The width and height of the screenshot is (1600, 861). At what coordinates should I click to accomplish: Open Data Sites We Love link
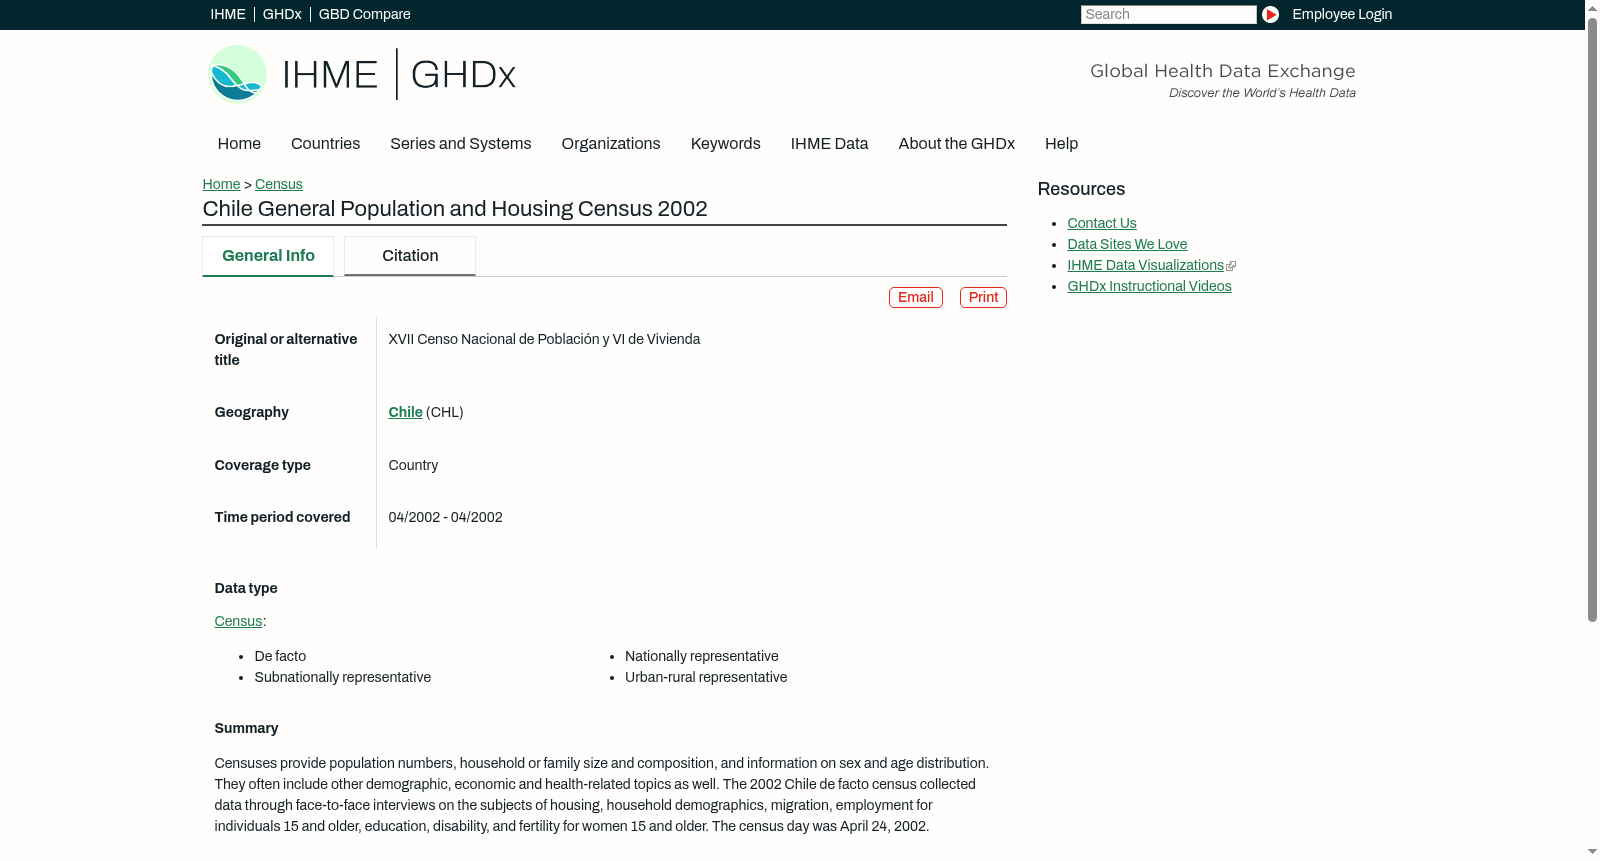tap(1127, 244)
